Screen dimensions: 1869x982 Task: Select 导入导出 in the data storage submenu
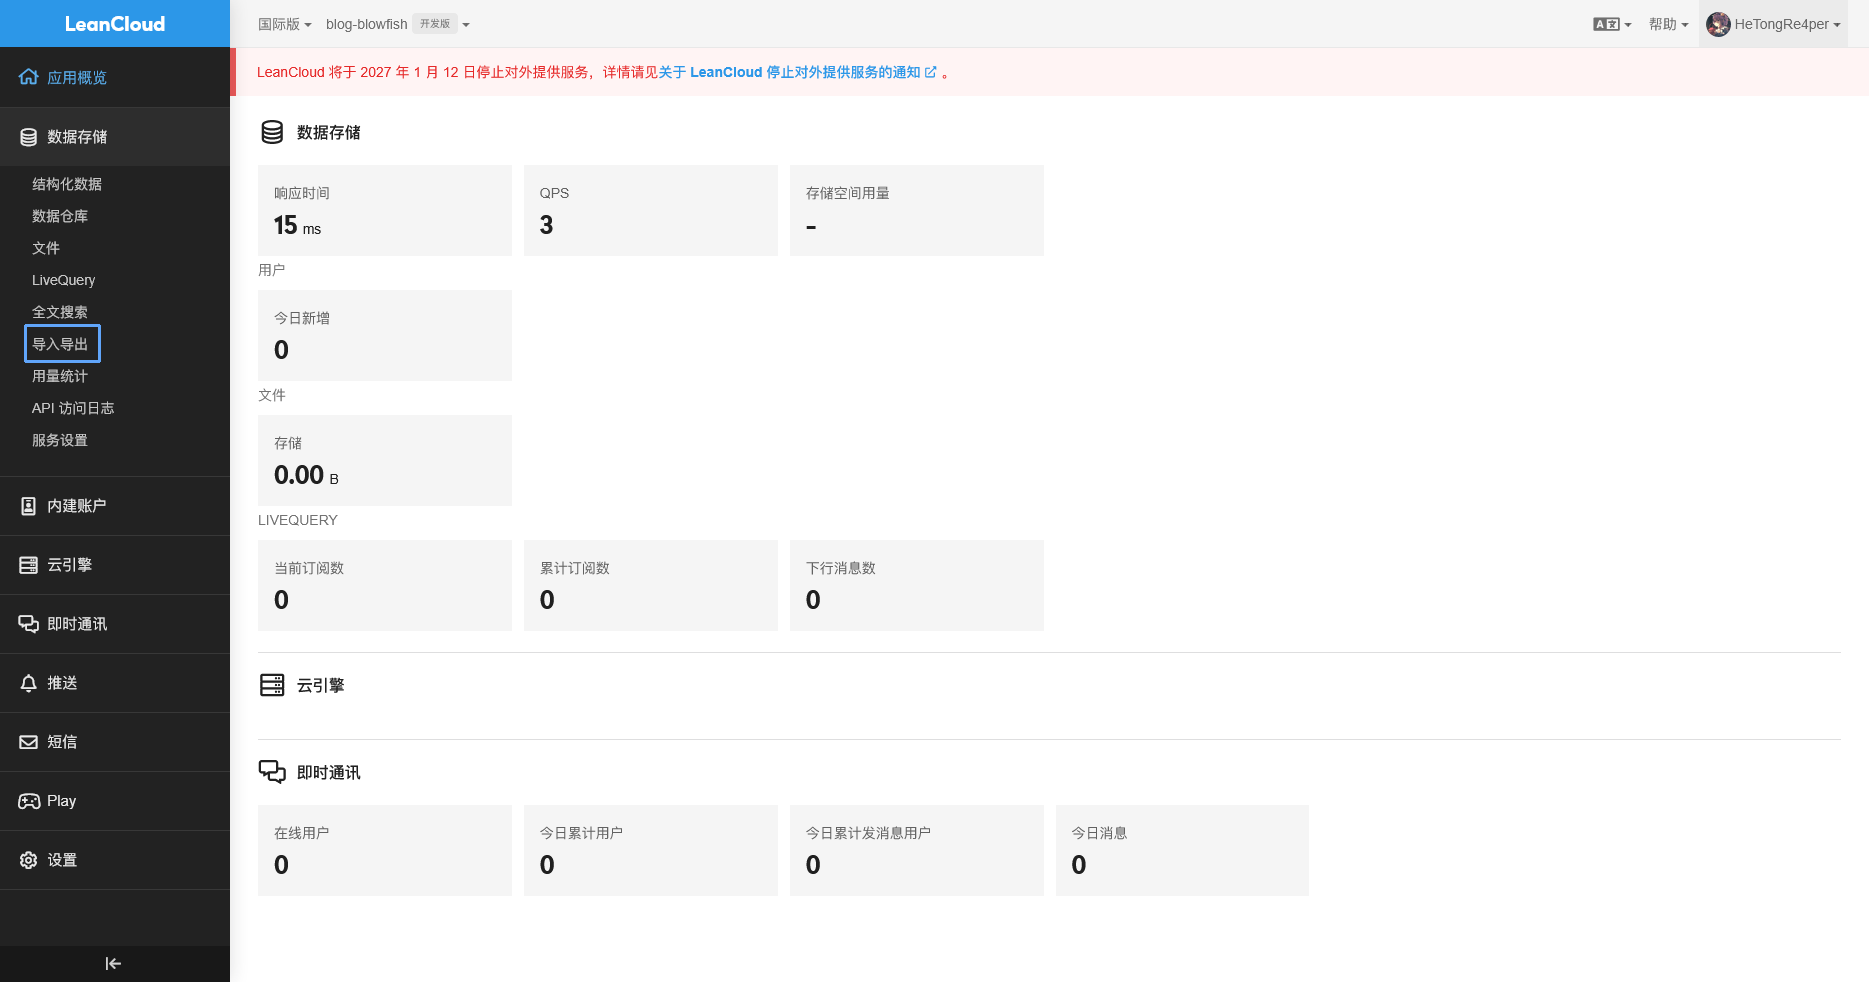(x=61, y=344)
